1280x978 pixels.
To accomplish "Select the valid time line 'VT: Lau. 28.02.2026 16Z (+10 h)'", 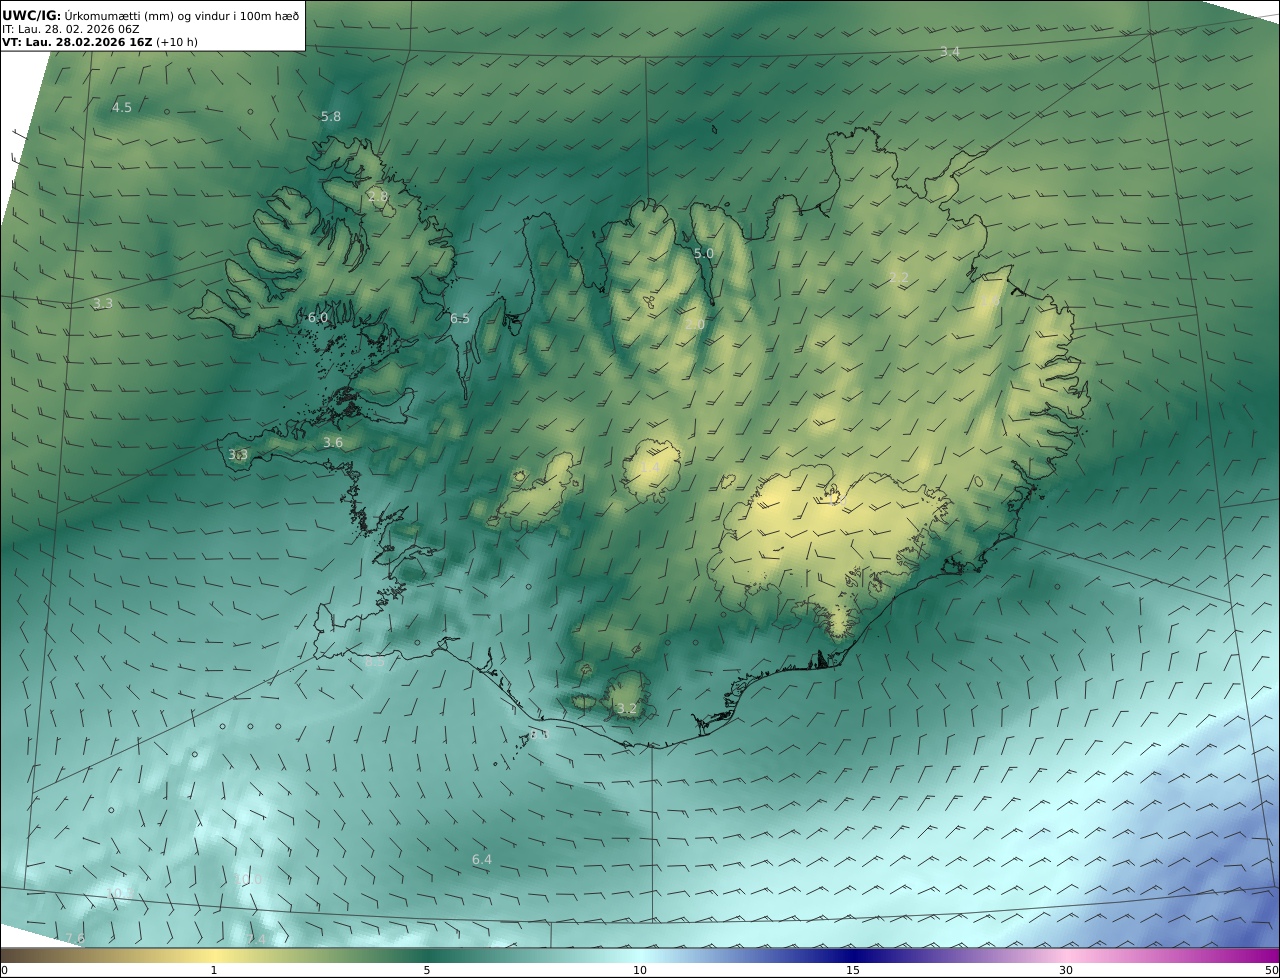I will 101,43.
